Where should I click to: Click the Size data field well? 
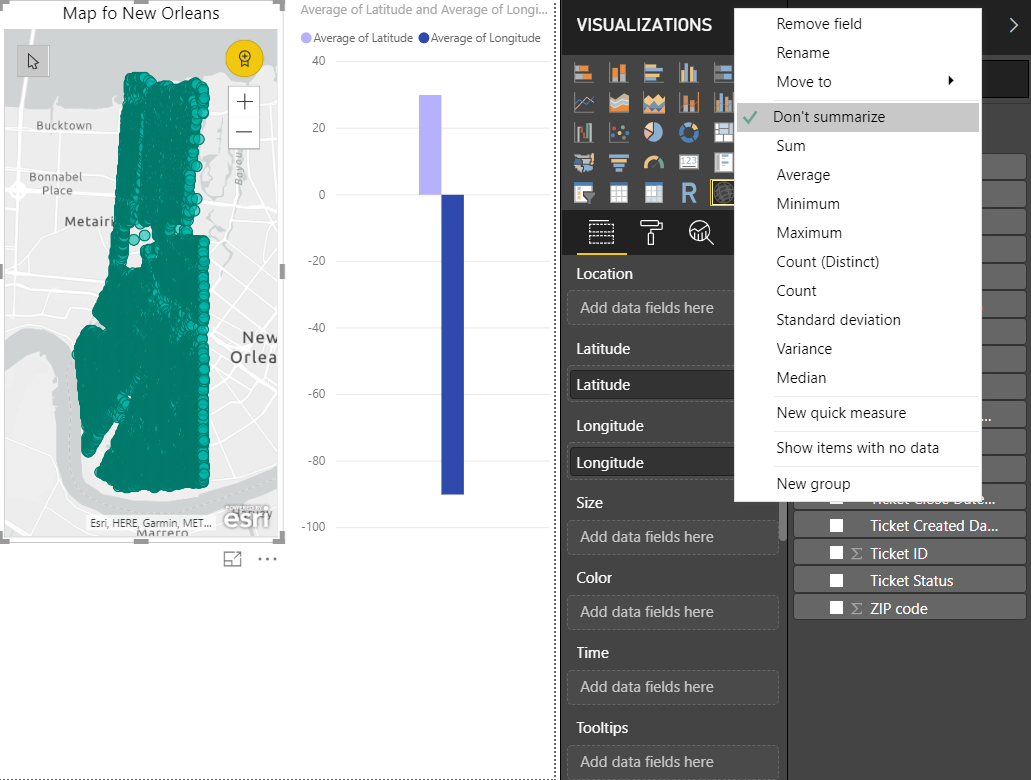click(x=672, y=537)
